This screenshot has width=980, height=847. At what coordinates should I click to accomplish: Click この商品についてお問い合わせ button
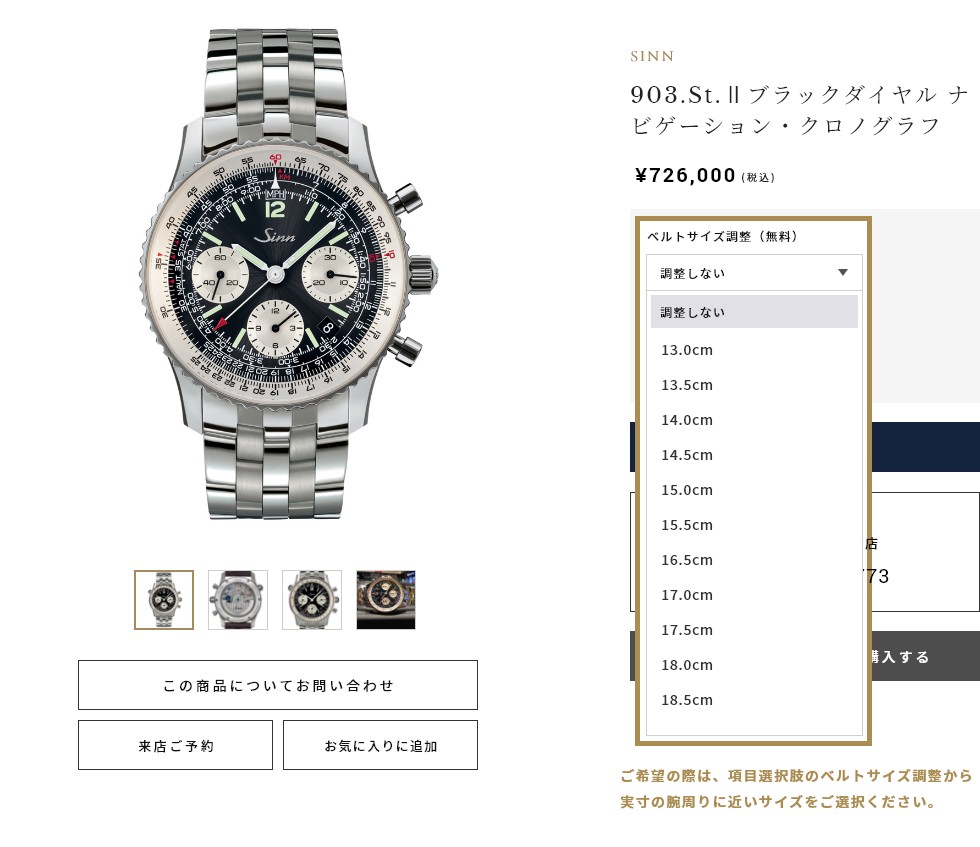278,685
